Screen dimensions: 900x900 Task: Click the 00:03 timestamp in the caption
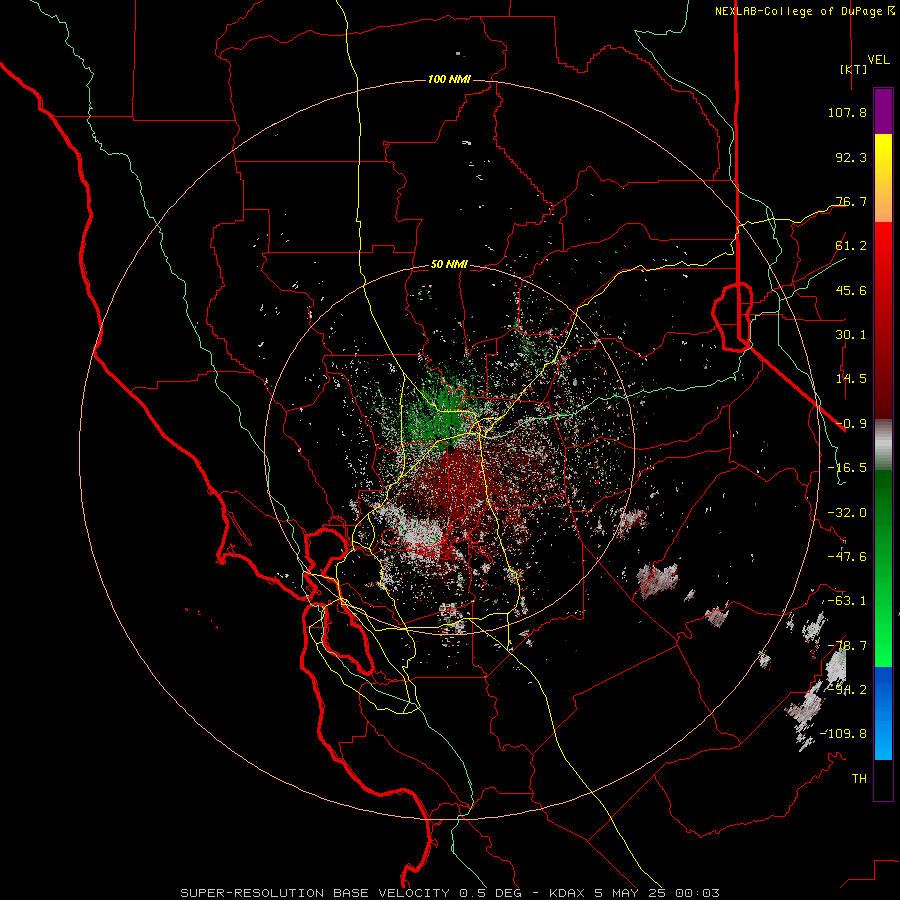[697, 893]
